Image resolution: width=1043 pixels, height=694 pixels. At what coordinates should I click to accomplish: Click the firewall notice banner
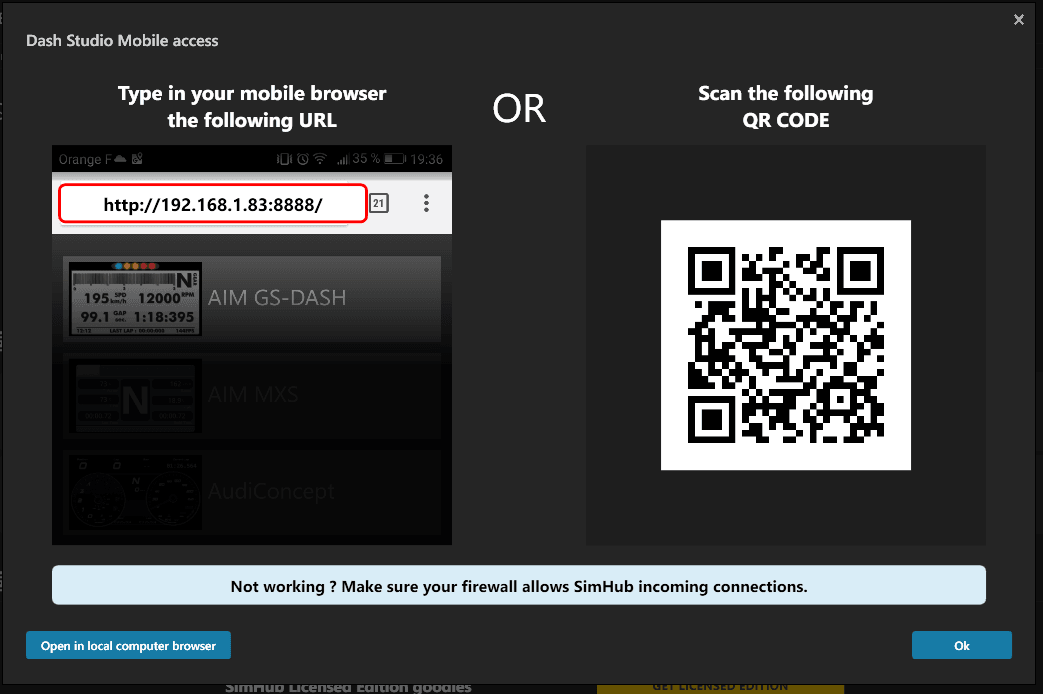tap(519, 585)
